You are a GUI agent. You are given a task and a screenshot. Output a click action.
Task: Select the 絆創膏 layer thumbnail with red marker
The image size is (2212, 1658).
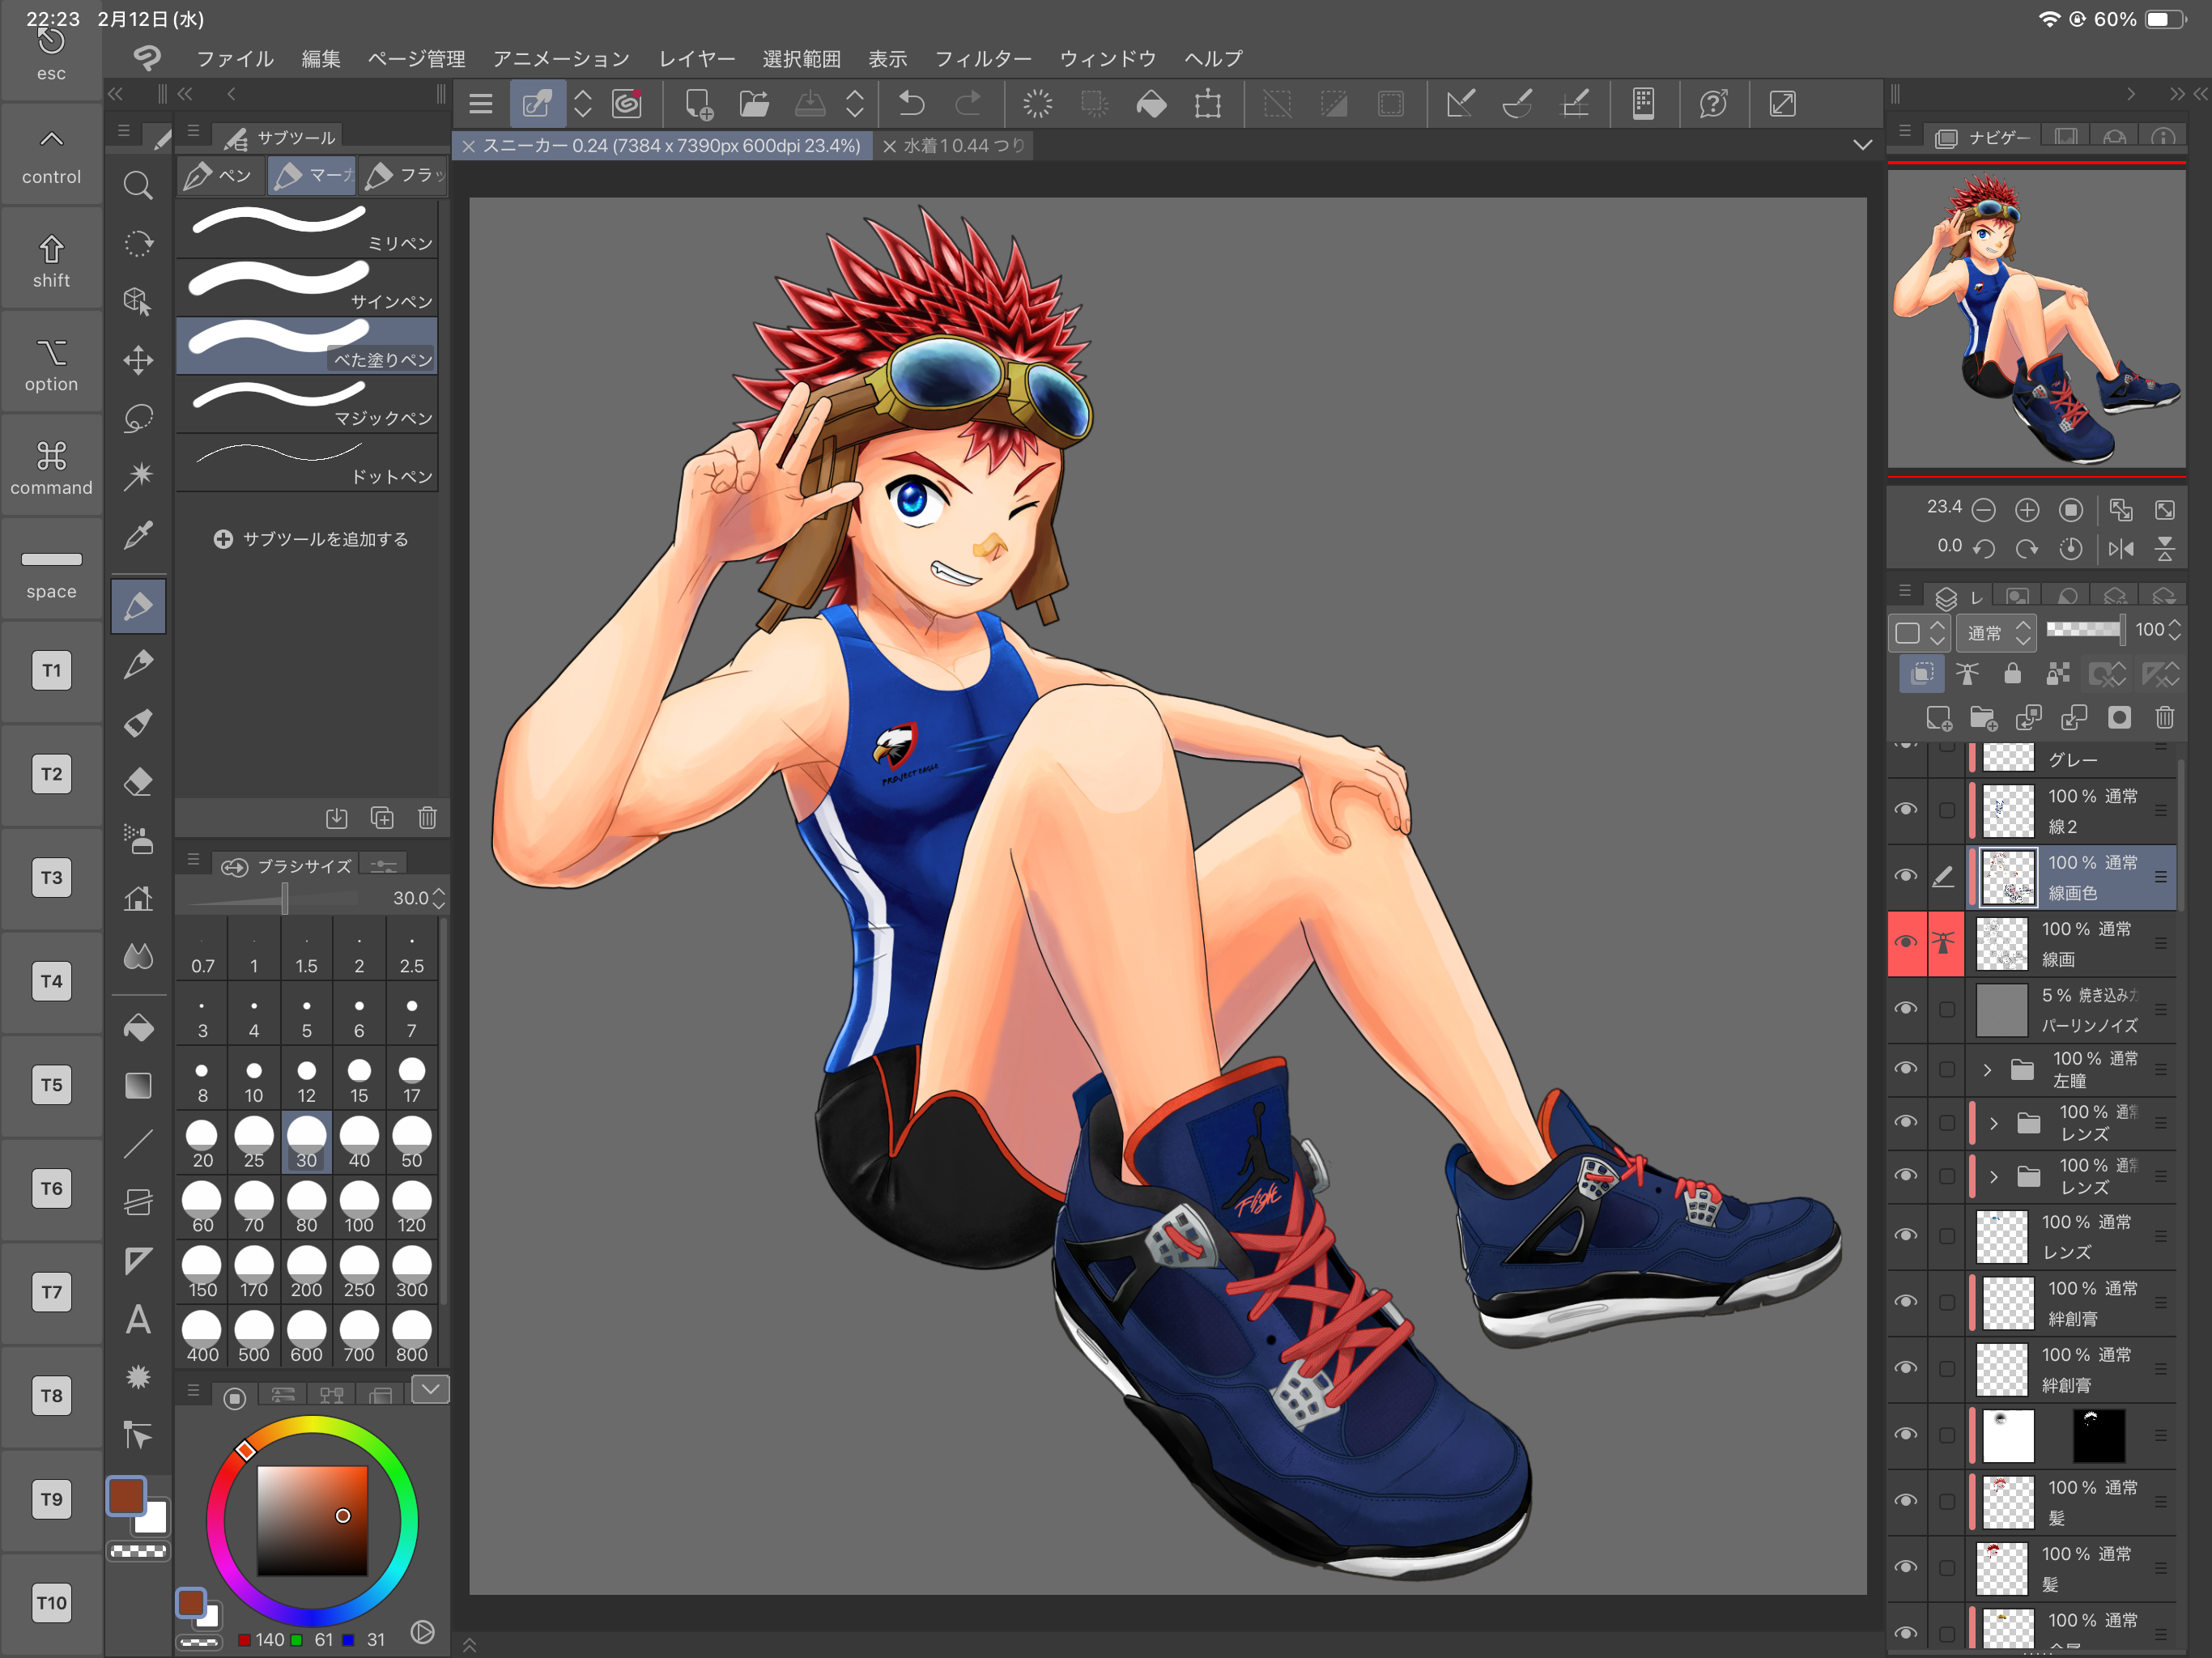[x=2007, y=1303]
